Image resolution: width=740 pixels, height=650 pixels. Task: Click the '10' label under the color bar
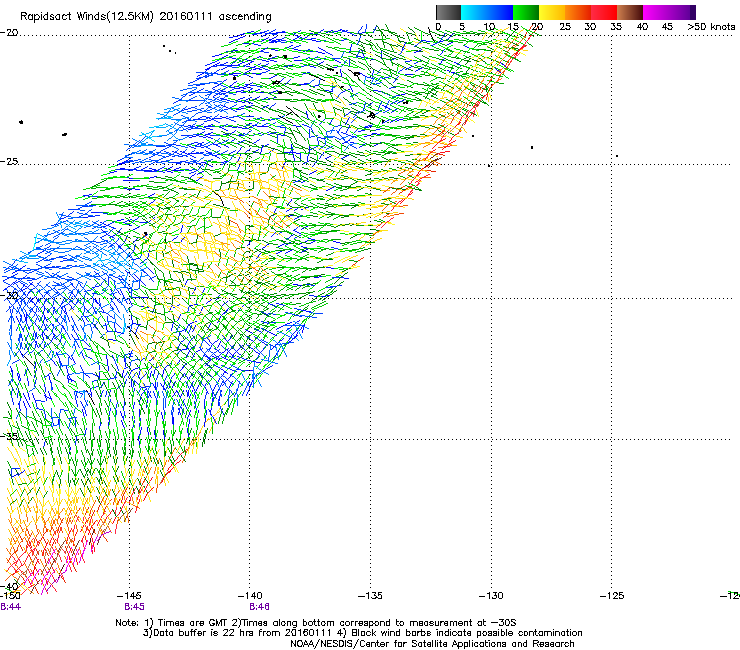click(x=489, y=26)
